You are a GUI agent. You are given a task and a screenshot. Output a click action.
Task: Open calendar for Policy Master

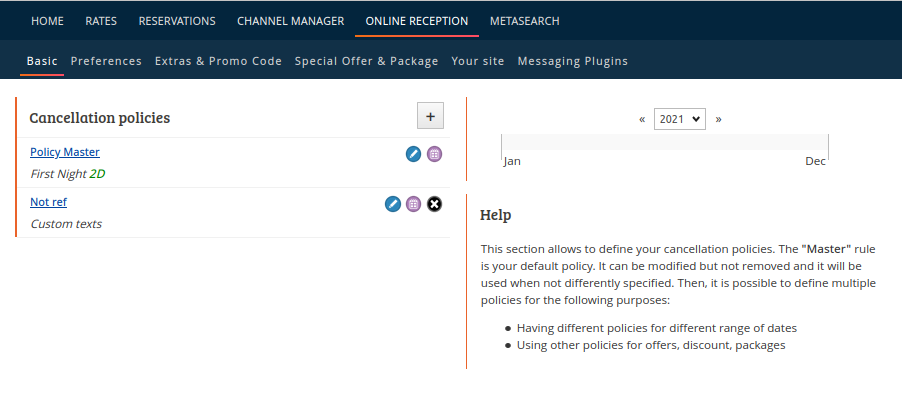[434, 154]
